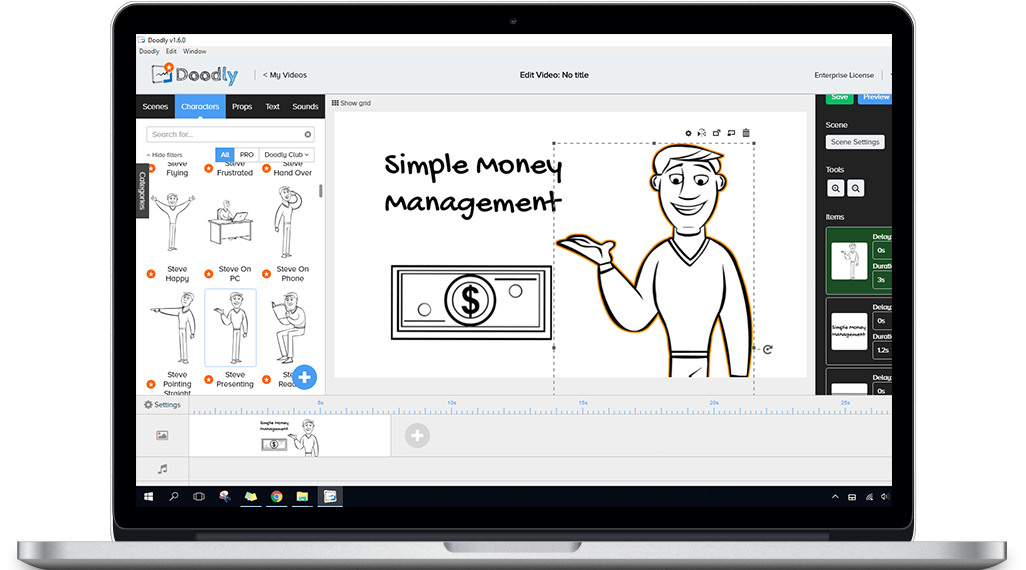Go back to My Videos
1026x570 pixels.
point(285,75)
